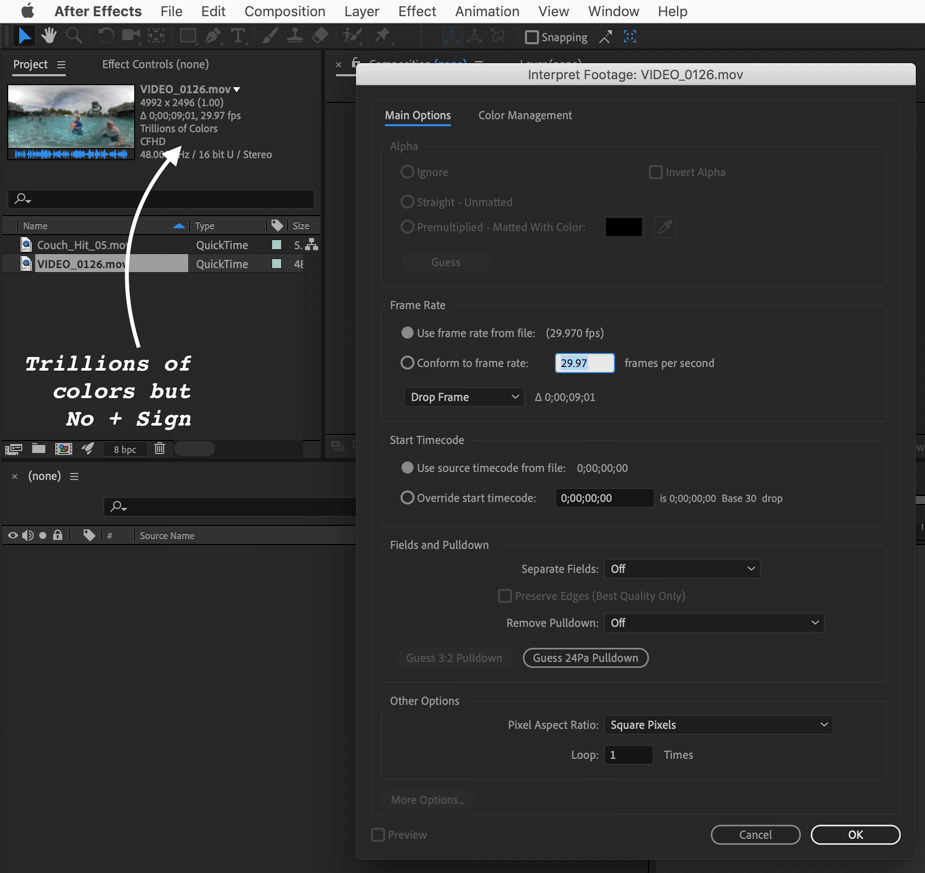Click the blue snap features bracket icon
This screenshot has width=925, height=873.
pyautogui.click(x=630, y=37)
